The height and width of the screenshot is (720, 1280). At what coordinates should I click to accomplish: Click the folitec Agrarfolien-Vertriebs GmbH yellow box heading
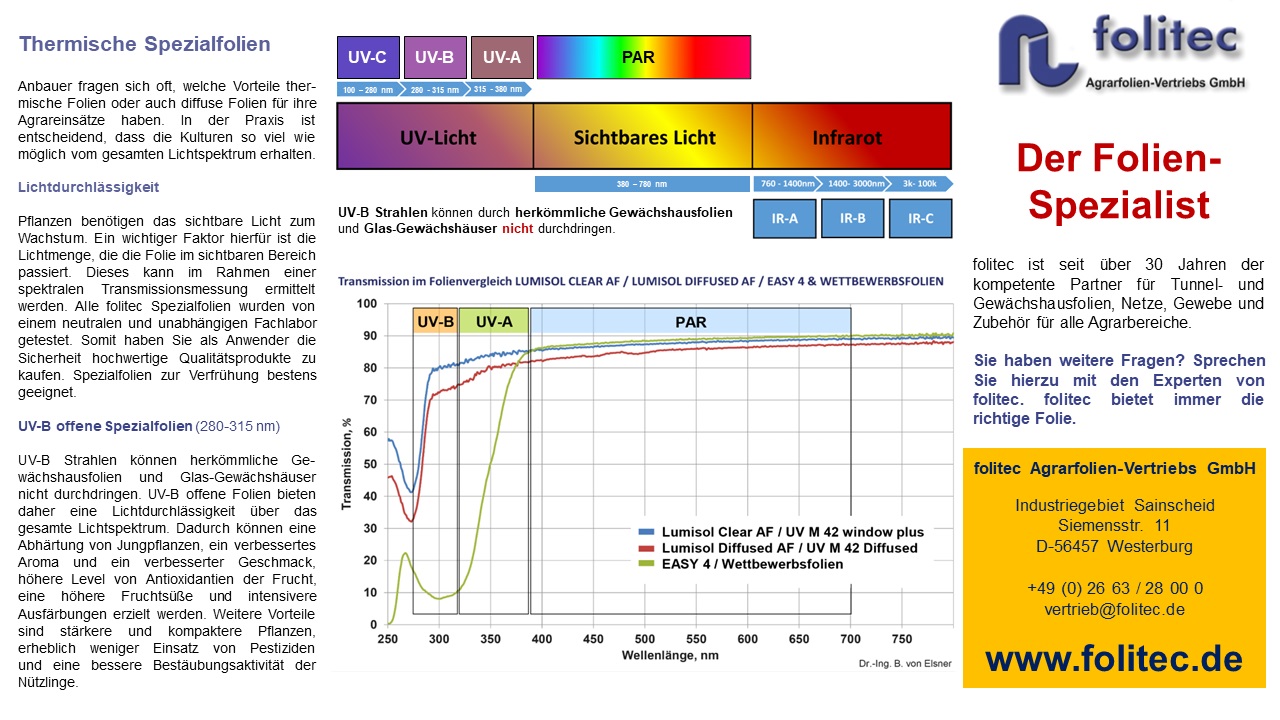point(1114,468)
